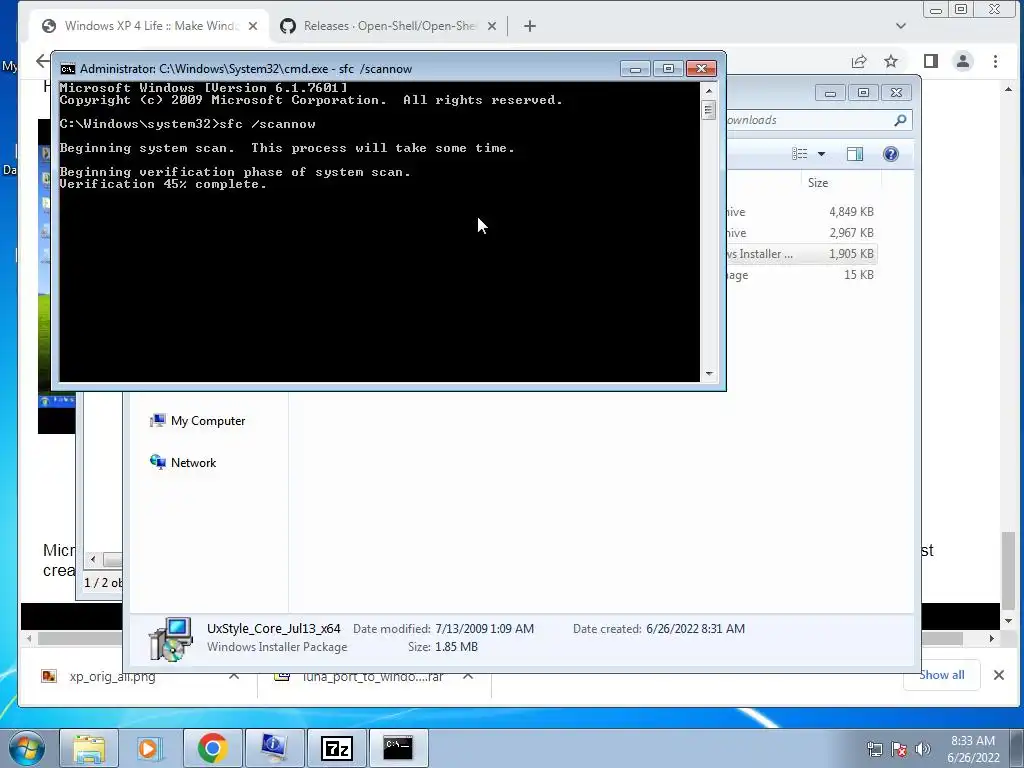Switch to Chrome in taskbar
This screenshot has height=768, width=1024.
[212, 748]
